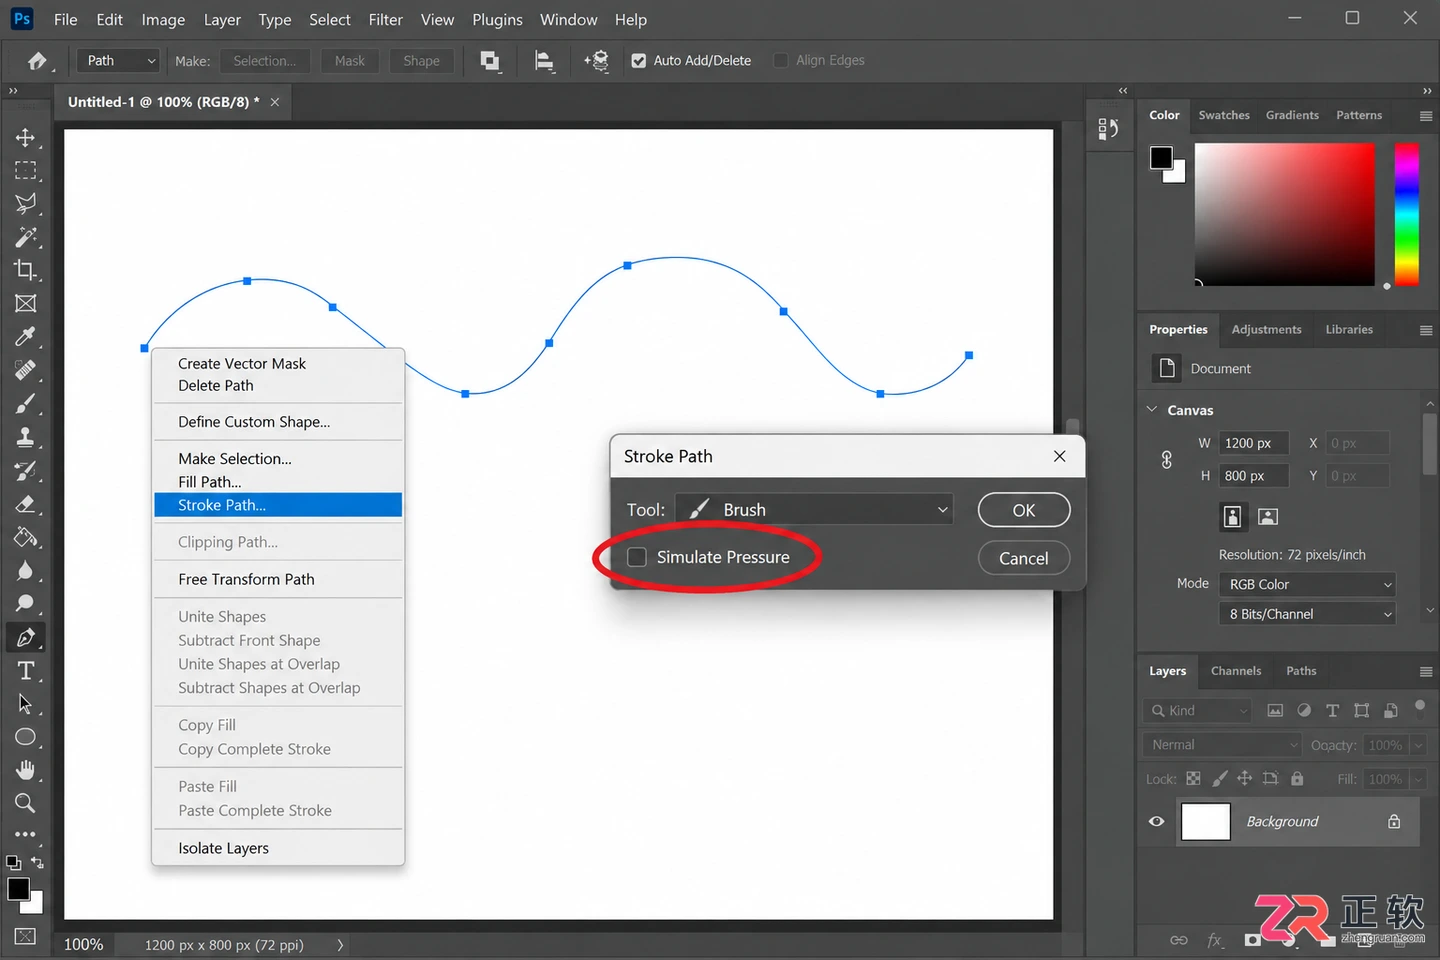Viewport: 1440px width, 960px height.
Task: Select the Crop tool
Action: coord(25,270)
